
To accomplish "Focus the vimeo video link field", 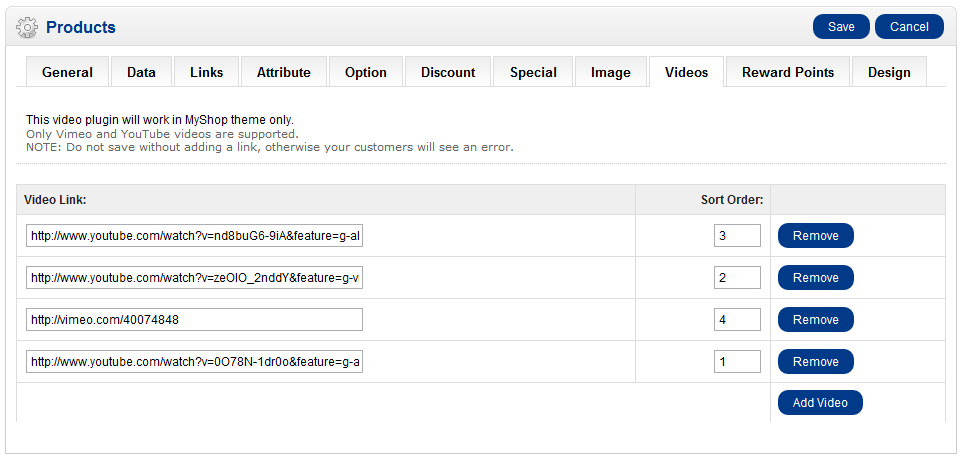I will [194, 320].
